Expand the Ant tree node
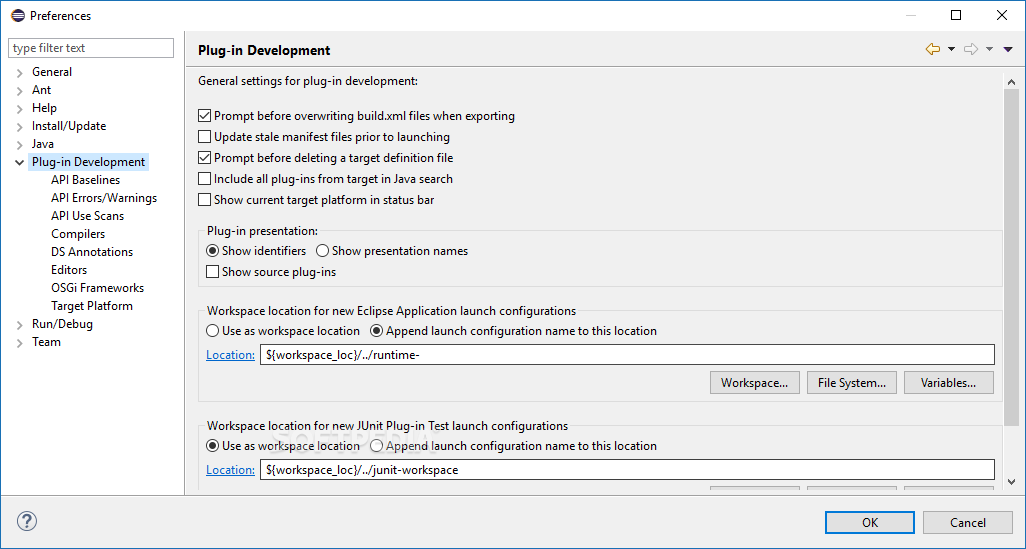Image resolution: width=1026 pixels, height=549 pixels. click(20, 90)
